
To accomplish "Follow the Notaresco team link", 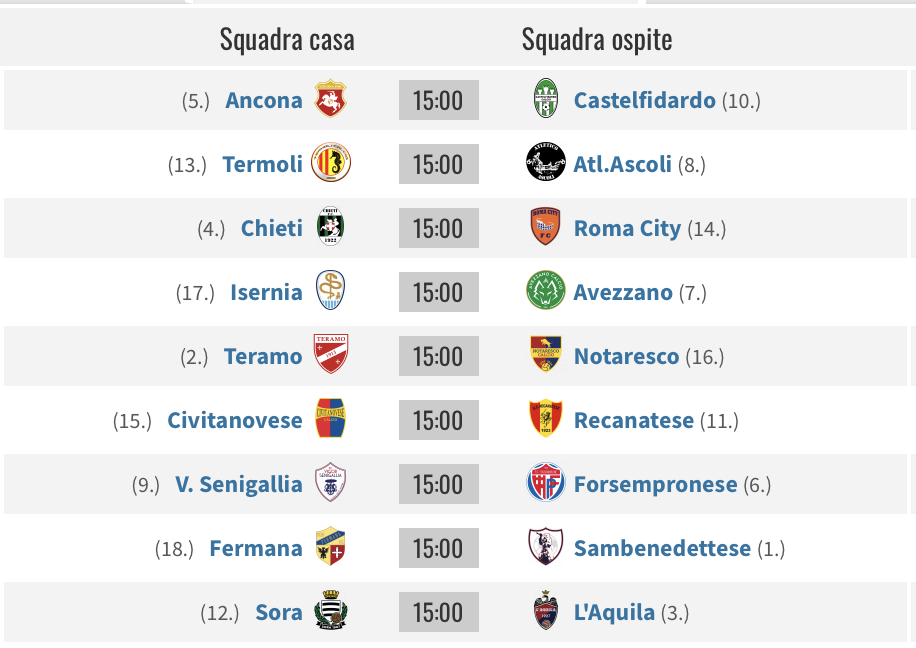I will tap(626, 356).
